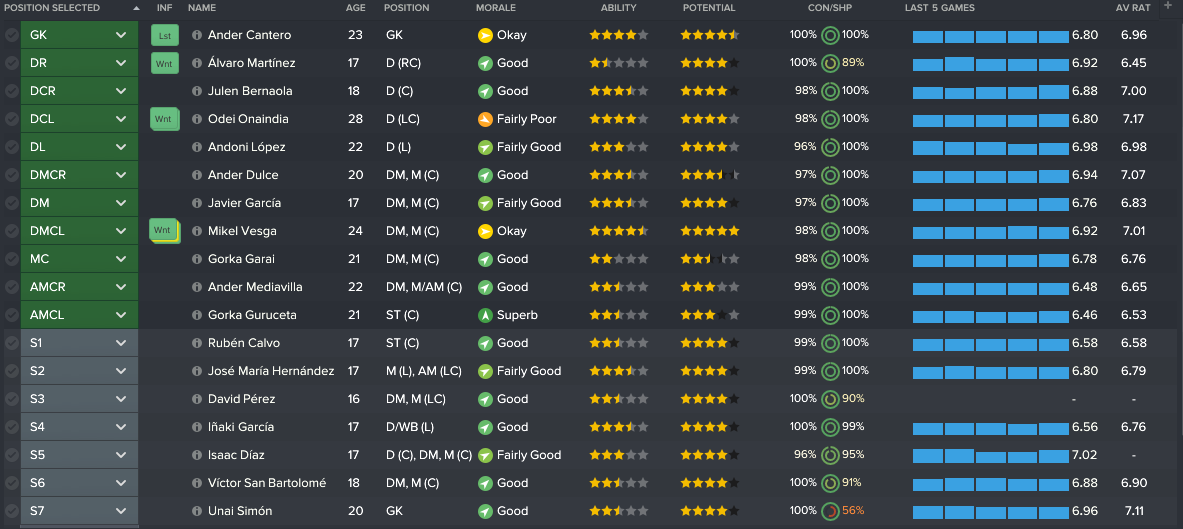1183x529 pixels.
Task: Toggle the selection tick on the DM row
Action: pos(11,203)
